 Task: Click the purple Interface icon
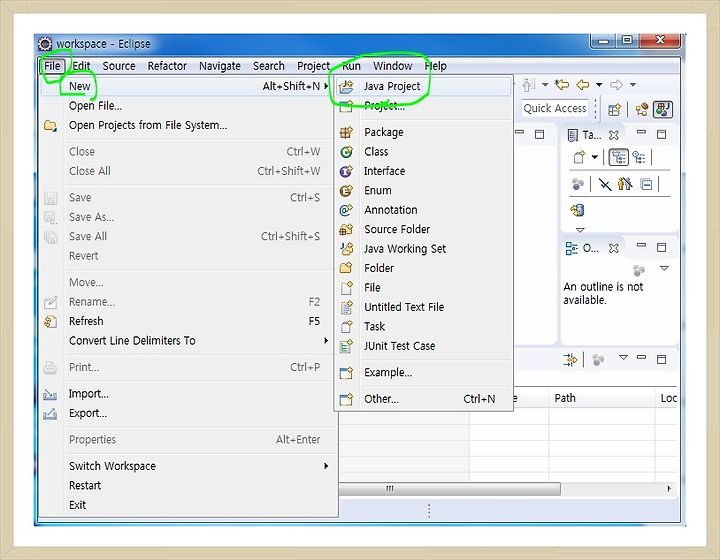pyautogui.click(x=346, y=171)
